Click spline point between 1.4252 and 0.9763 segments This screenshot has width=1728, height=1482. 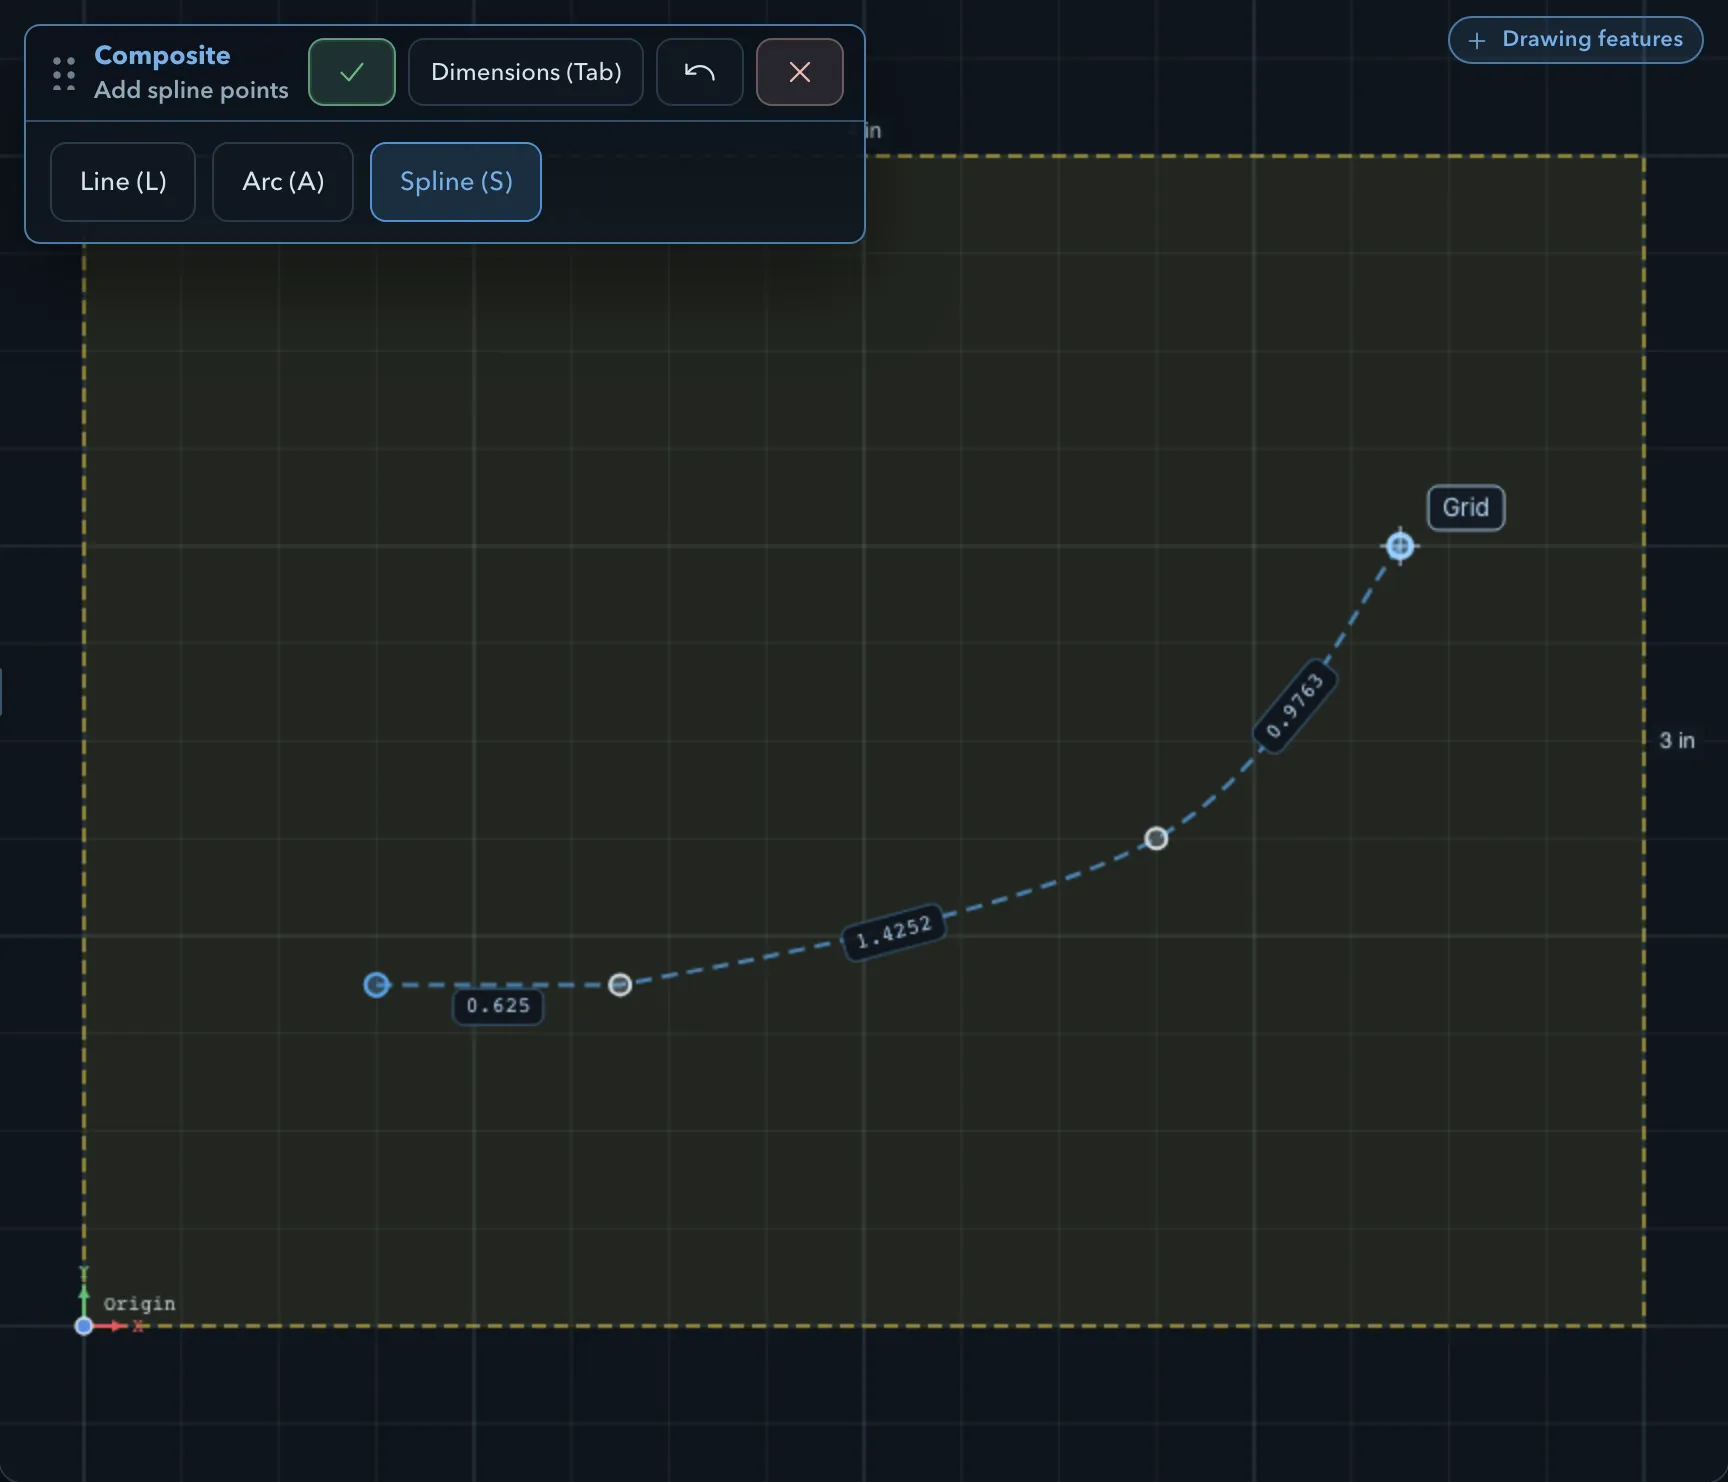[x=1156, y=838]
